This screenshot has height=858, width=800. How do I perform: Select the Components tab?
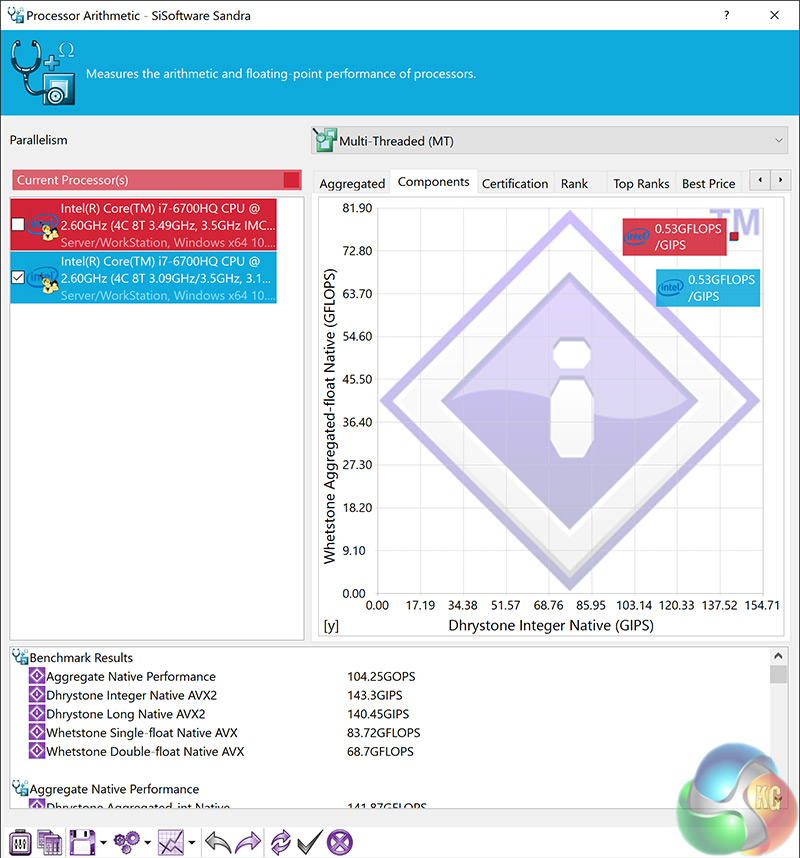[433, 182]
